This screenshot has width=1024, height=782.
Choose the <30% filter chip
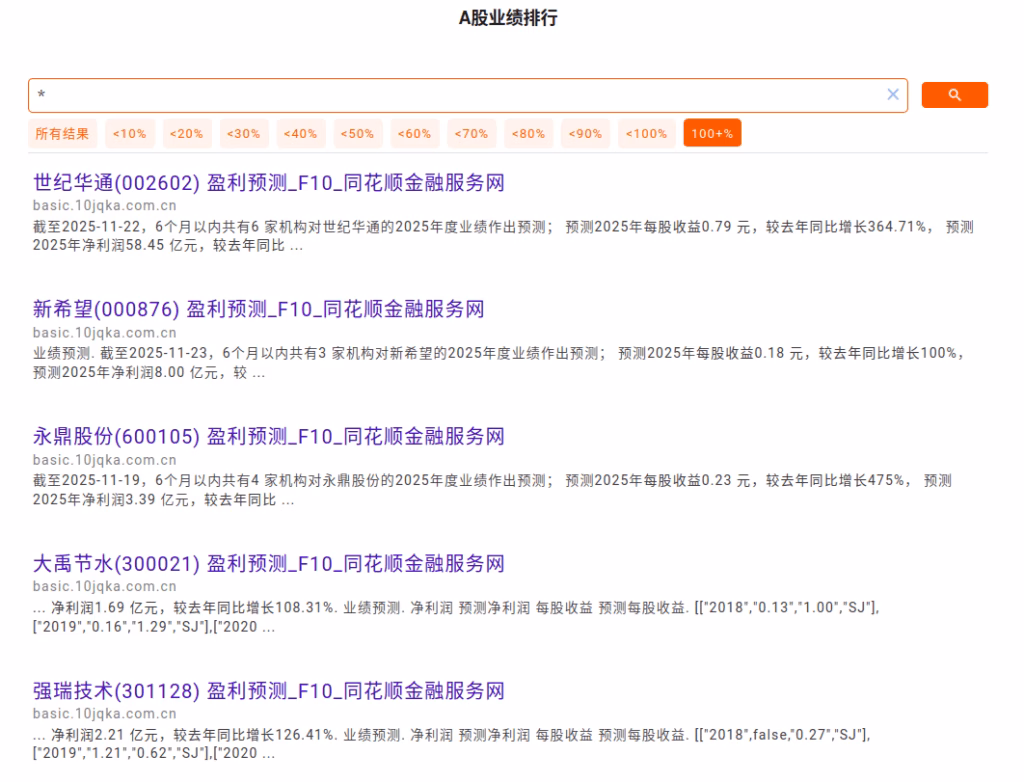click(243, 133)
